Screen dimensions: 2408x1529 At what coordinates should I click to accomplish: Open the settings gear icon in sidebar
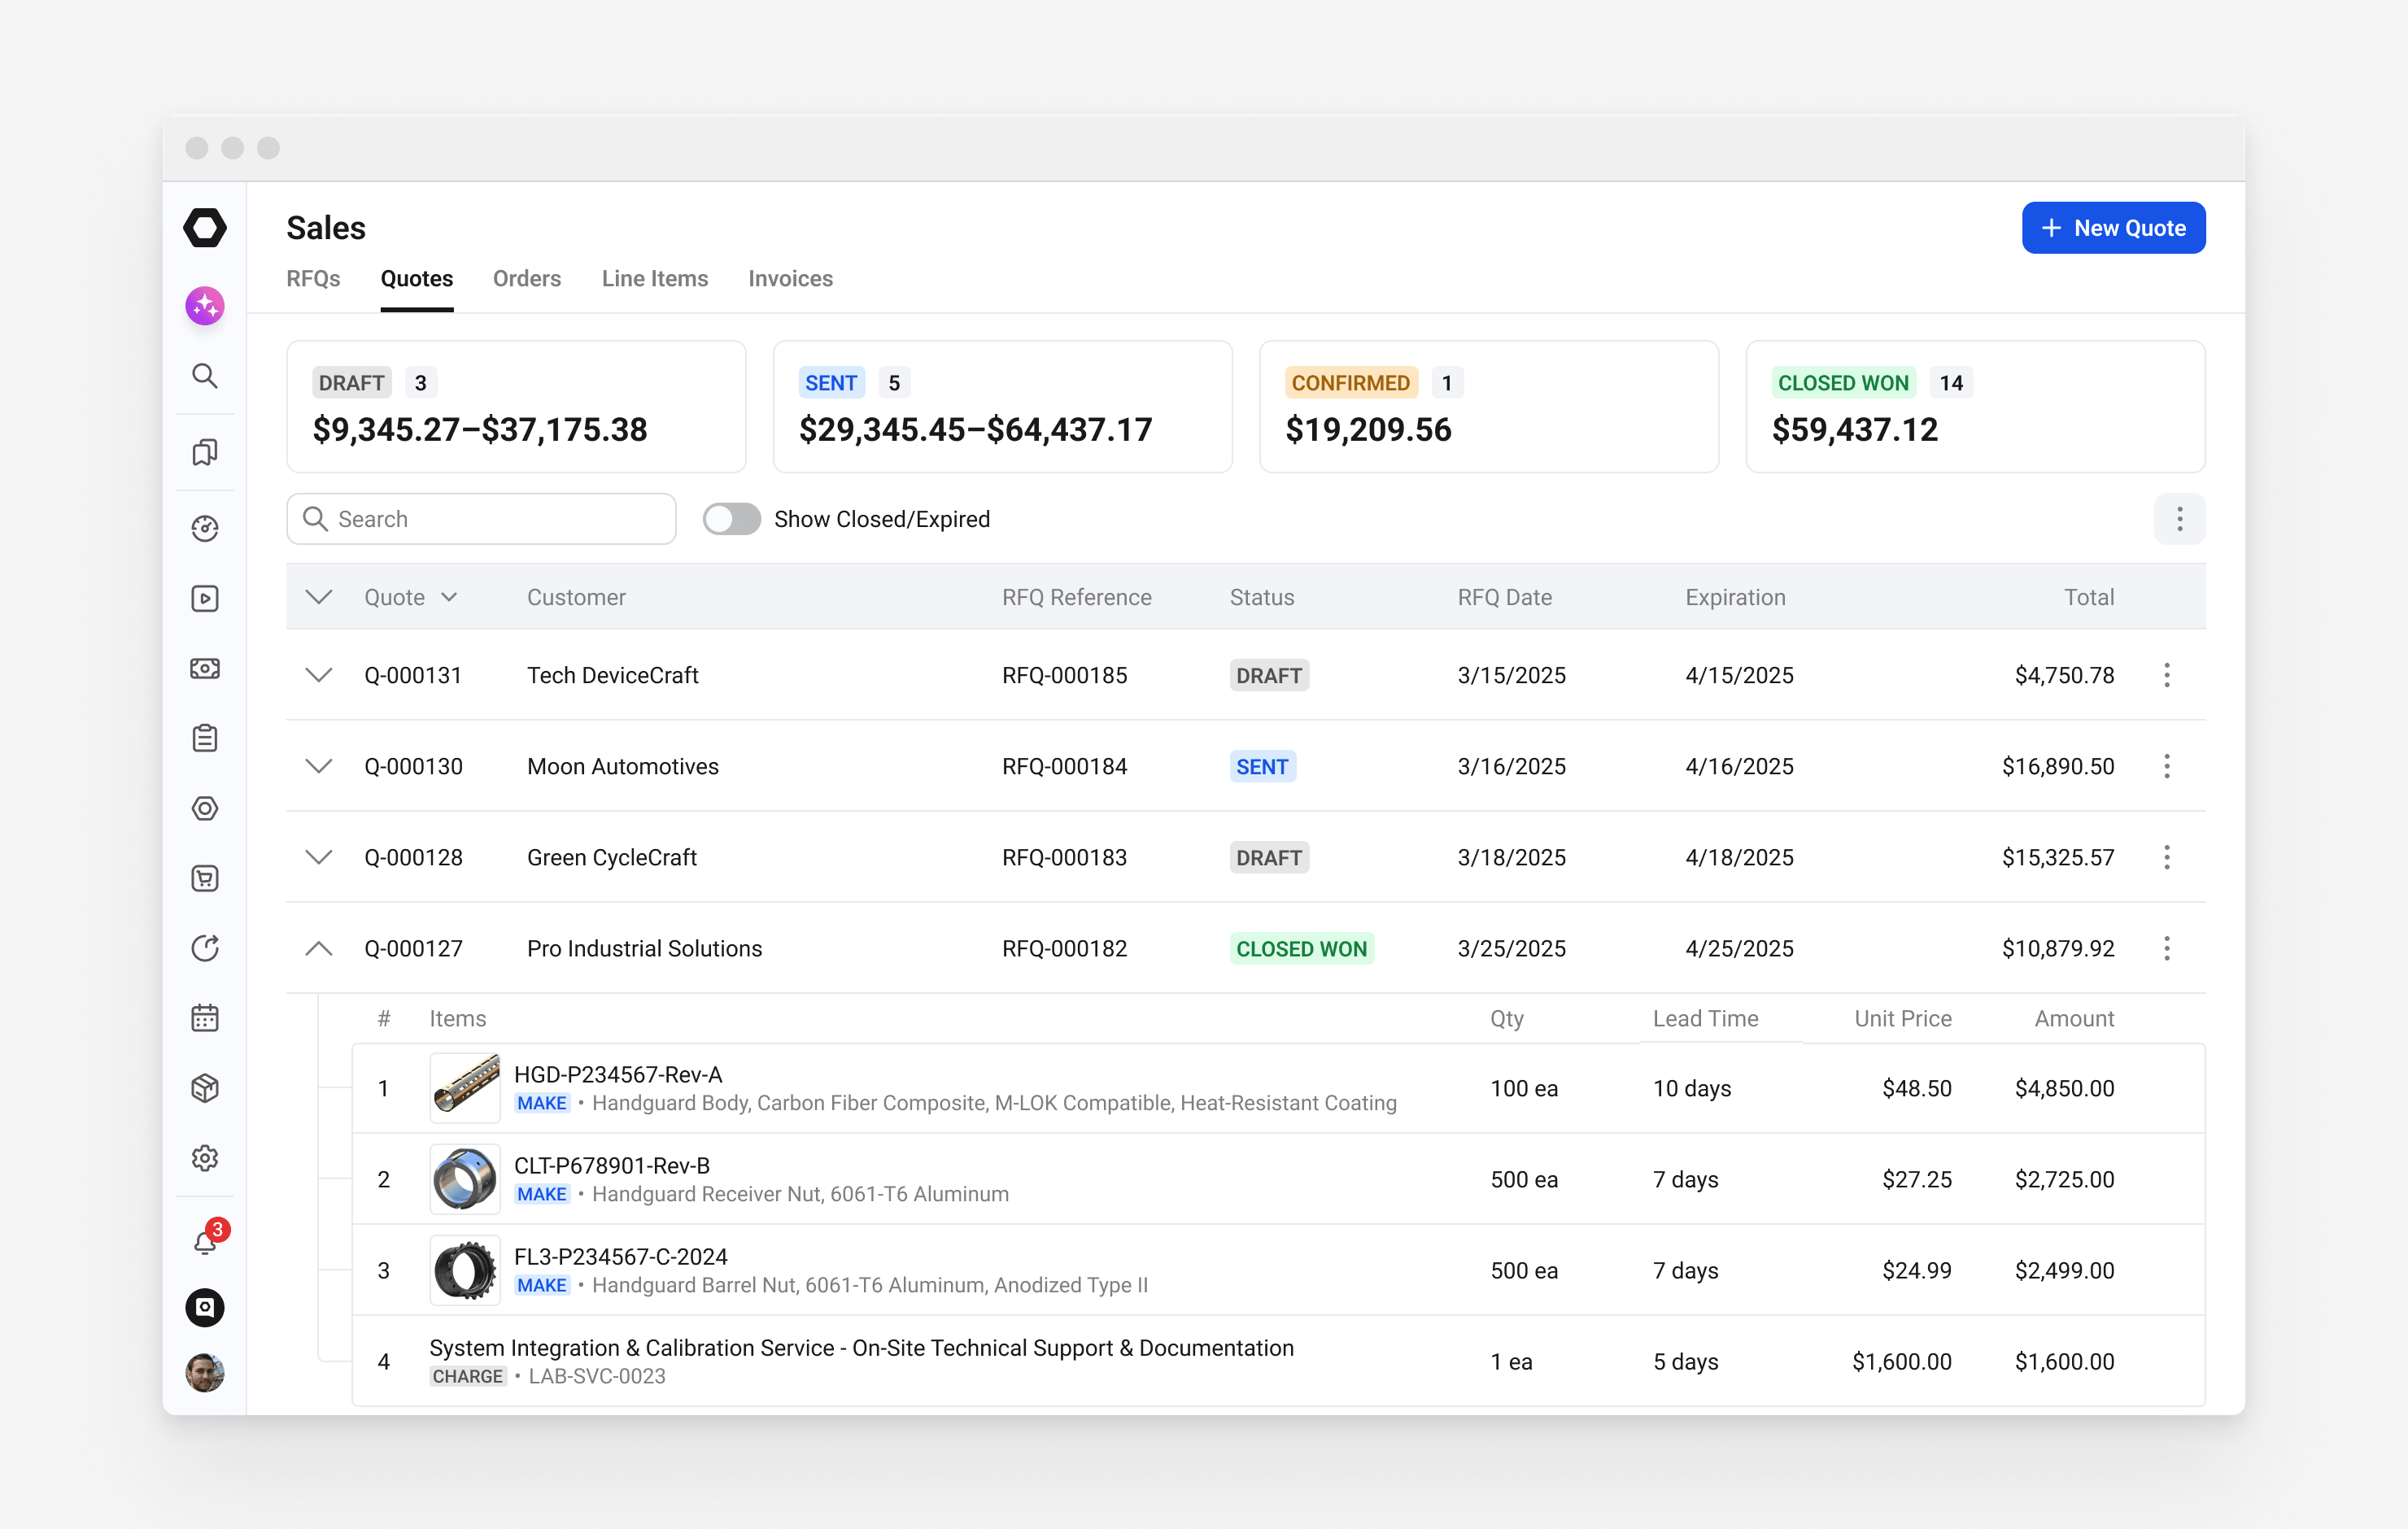pyautogui.click(x=204, y=1158)
